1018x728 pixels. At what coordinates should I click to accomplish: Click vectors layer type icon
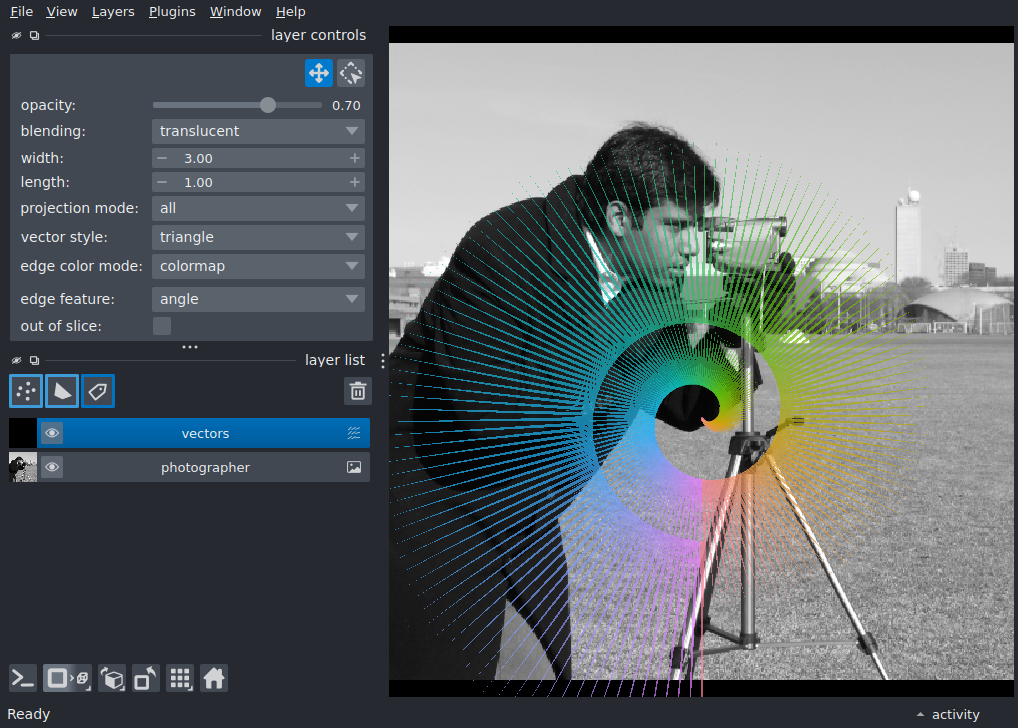pos(354,433)
